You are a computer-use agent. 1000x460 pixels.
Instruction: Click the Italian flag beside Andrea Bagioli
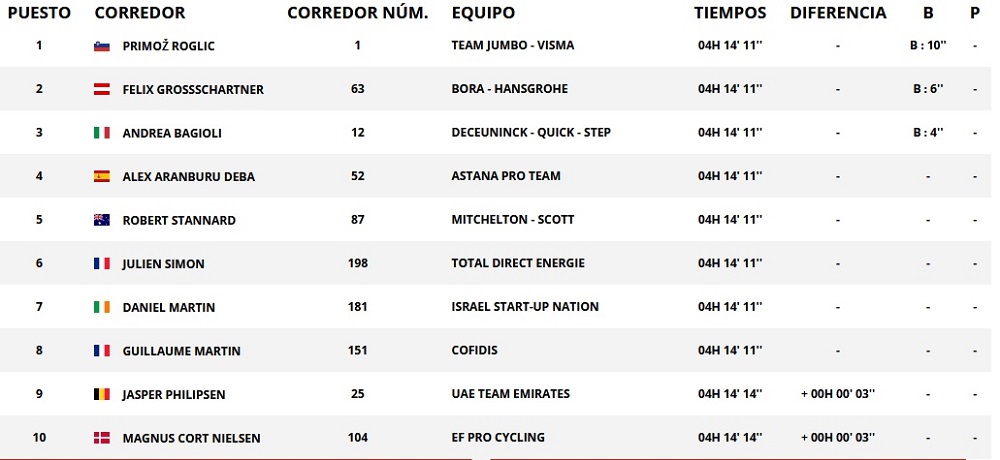(101, 133)
